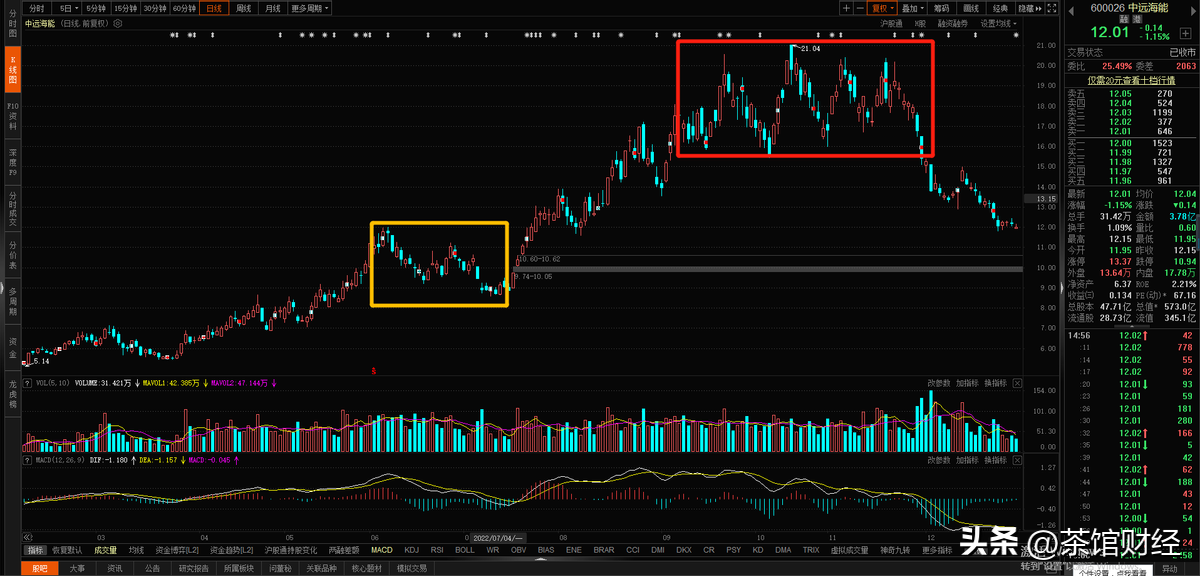Click the zoom-in plus icon in chart toolbar
Screen dimensions: 1200x576
(846, 8)
